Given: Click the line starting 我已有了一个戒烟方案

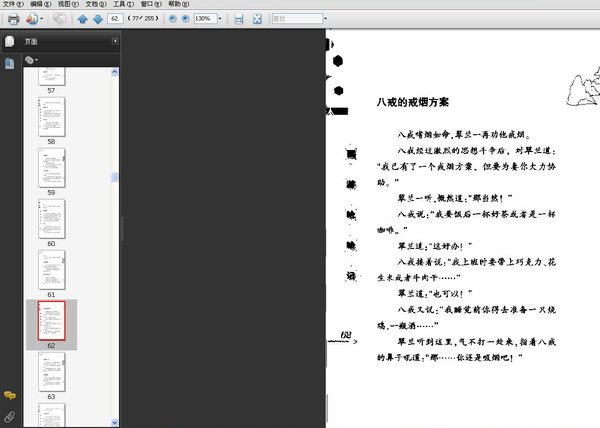Looking at the screenshot, I should click(466, 166).
